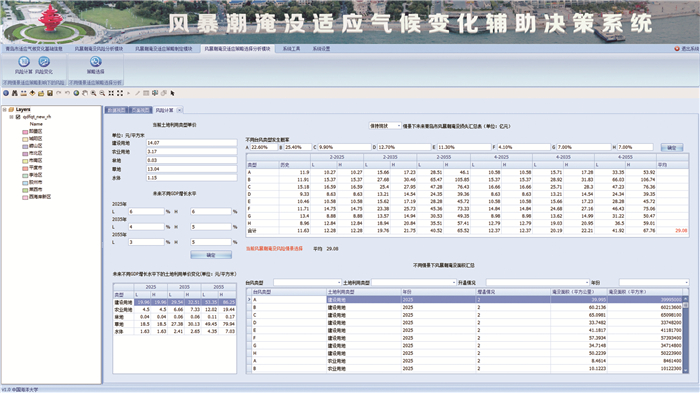This screenshot has height=393, width=700.
Task: Click typhoon B probability field 25.40%
Action: tap(298, 147)
